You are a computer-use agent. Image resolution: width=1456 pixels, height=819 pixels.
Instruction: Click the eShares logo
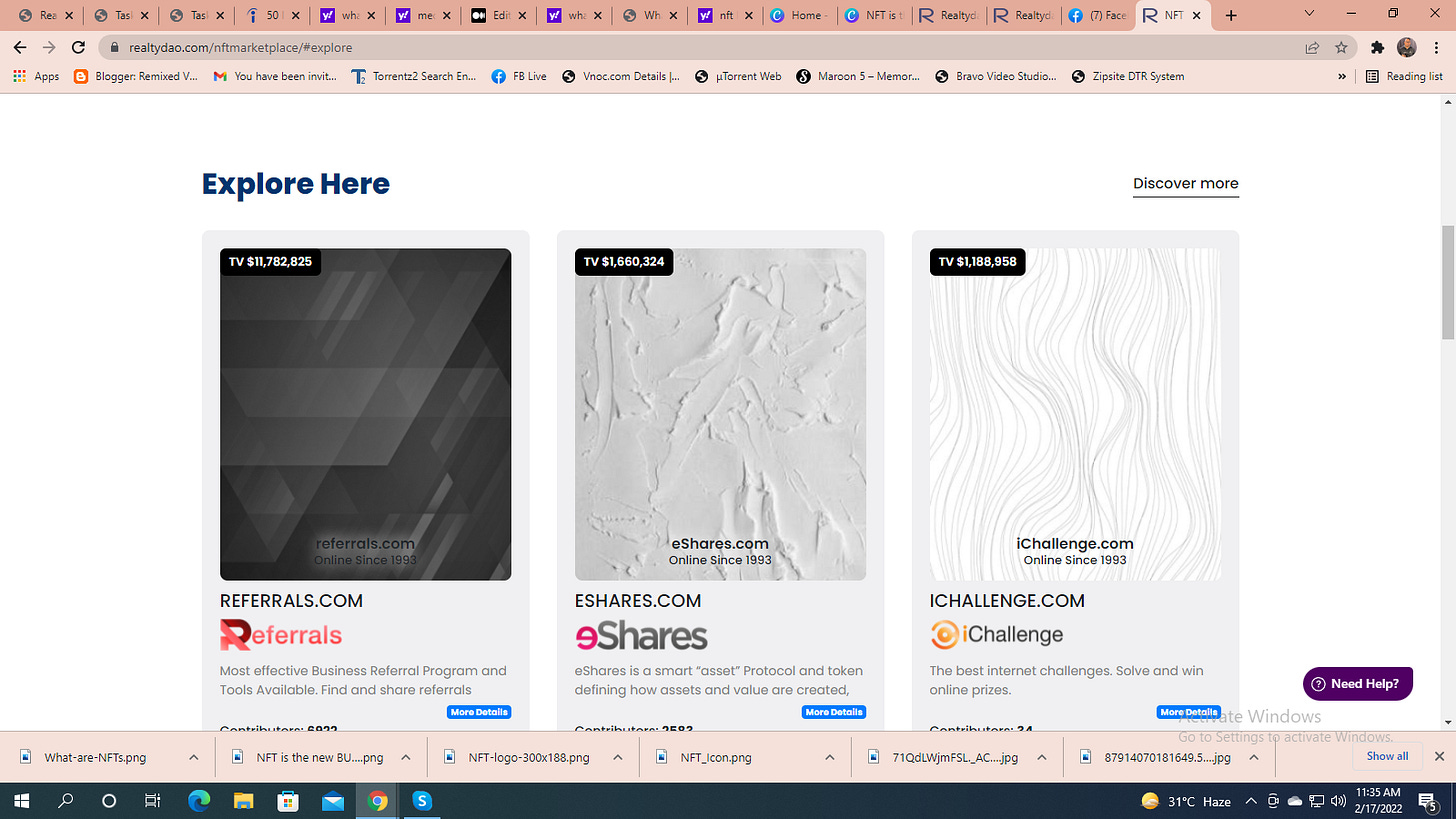[x=641, y=636]
